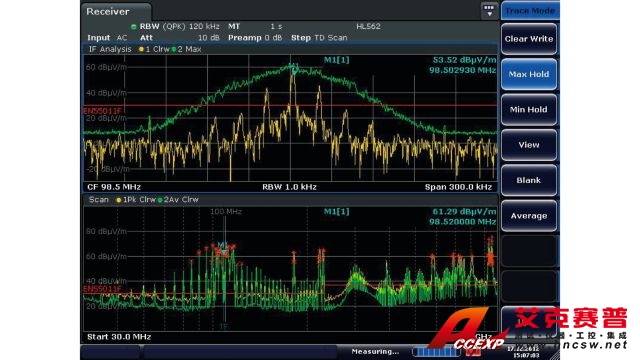Click the green RBW status indicator dot
The height and width of the screenshot is (360, 640).
click(x=133, y=27)
